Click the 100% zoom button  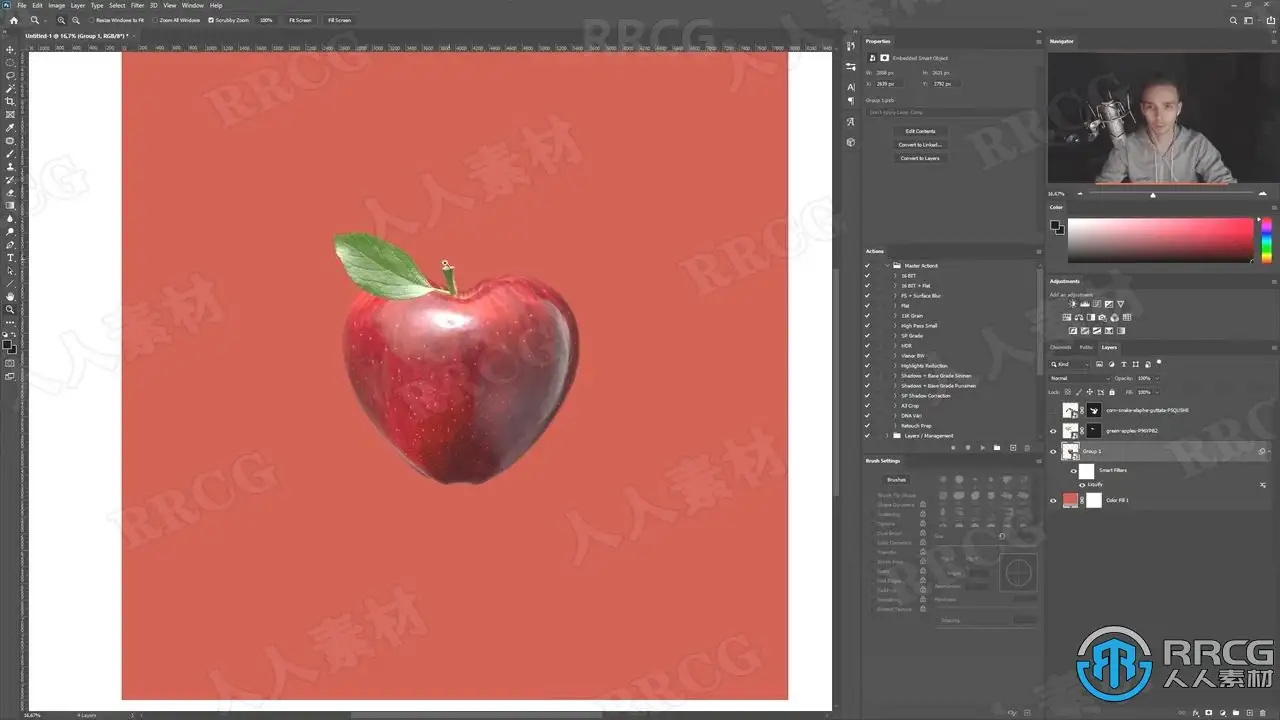click(267, 20)
